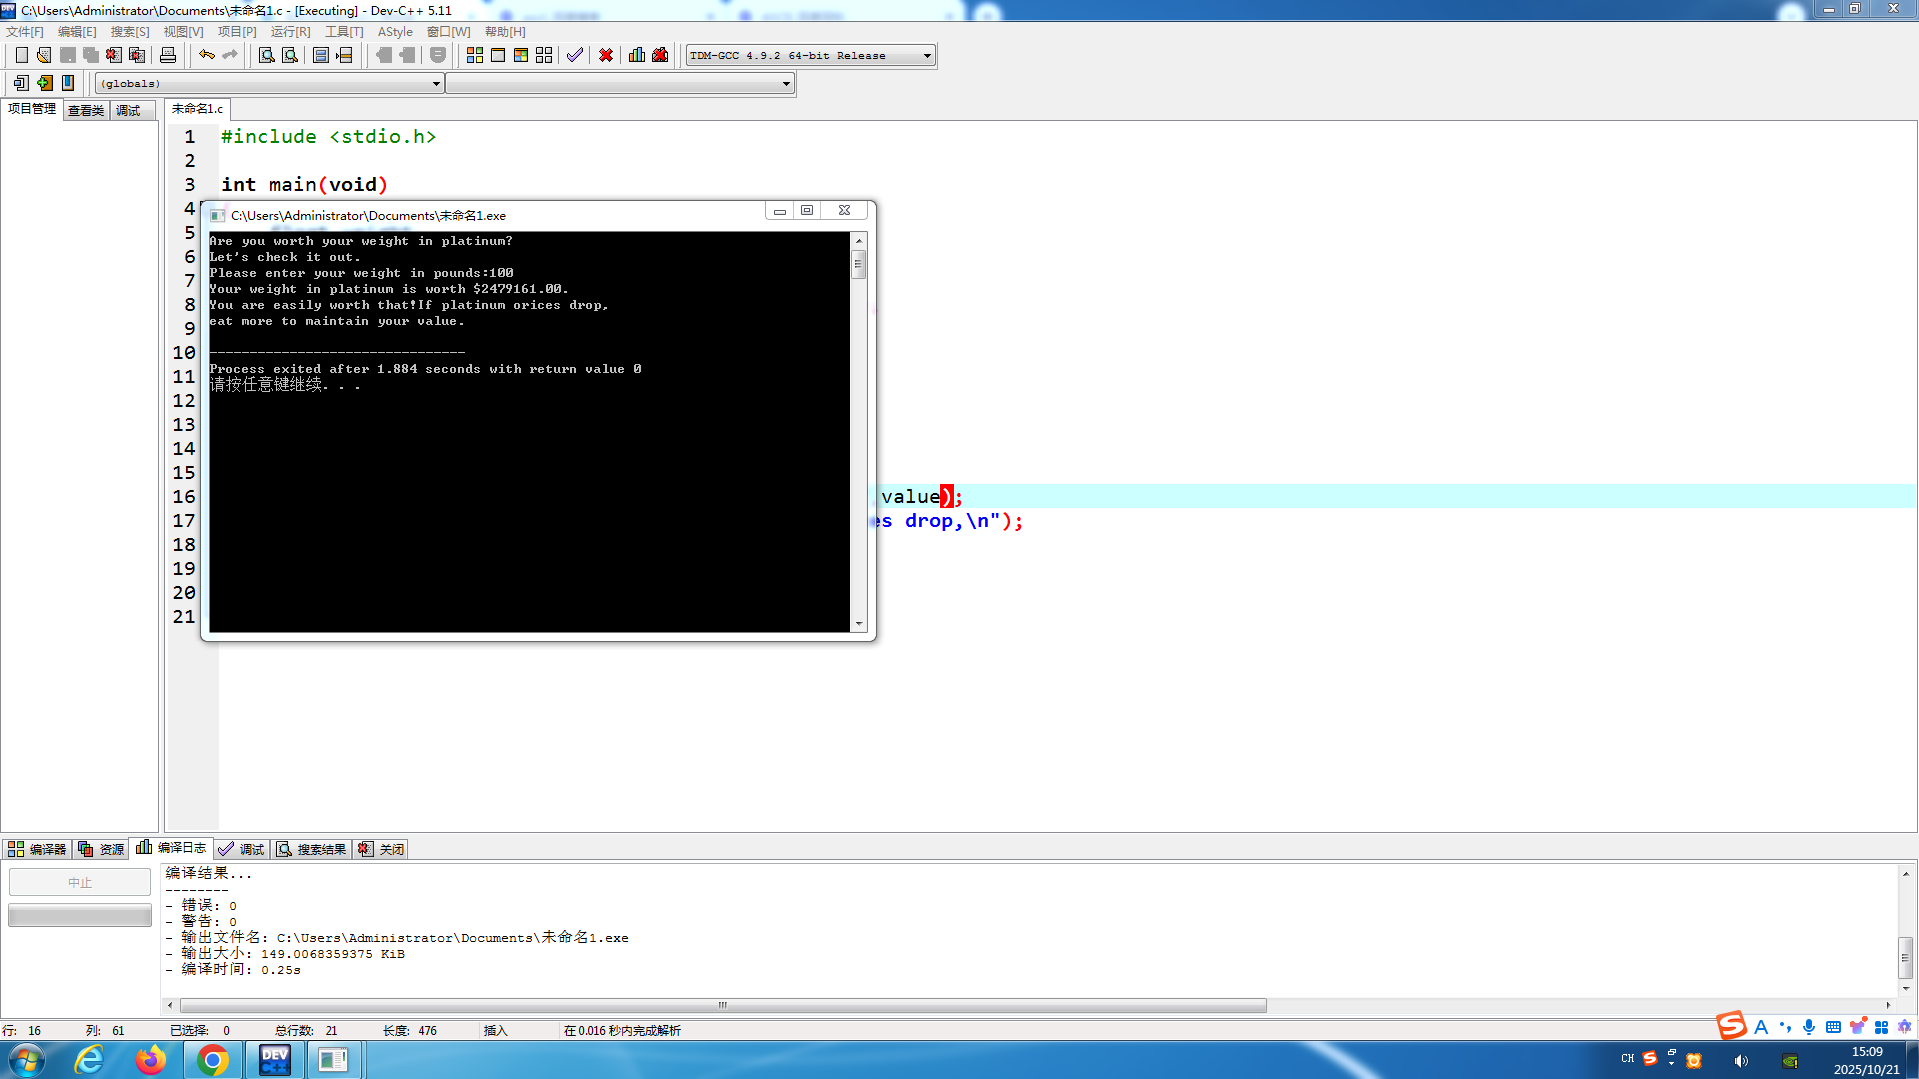The width and height of the screenshot is (1919, 1079).
Task: Click the Compile and Run icon
Action: tap(521, 55)
